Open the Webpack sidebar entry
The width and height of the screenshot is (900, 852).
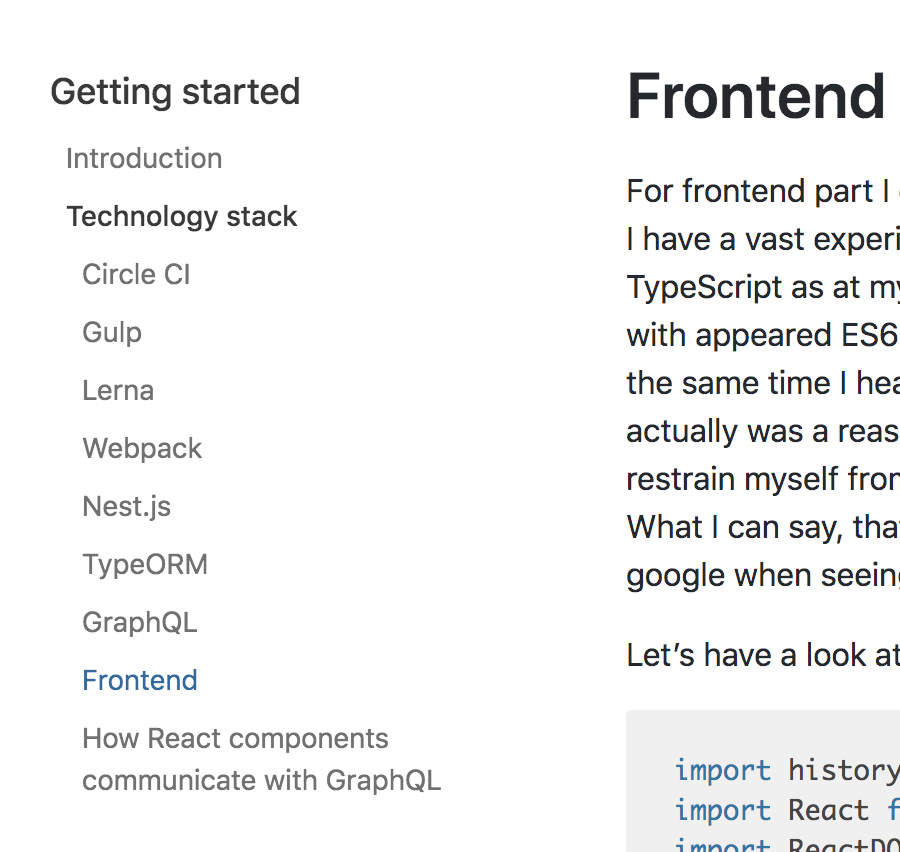[x=142, y=448]
